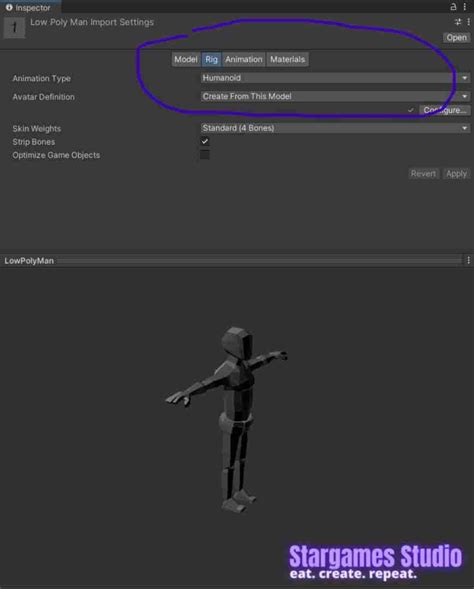Open the import settings preset icon
474x589 pixels.
tap(458, 22)
